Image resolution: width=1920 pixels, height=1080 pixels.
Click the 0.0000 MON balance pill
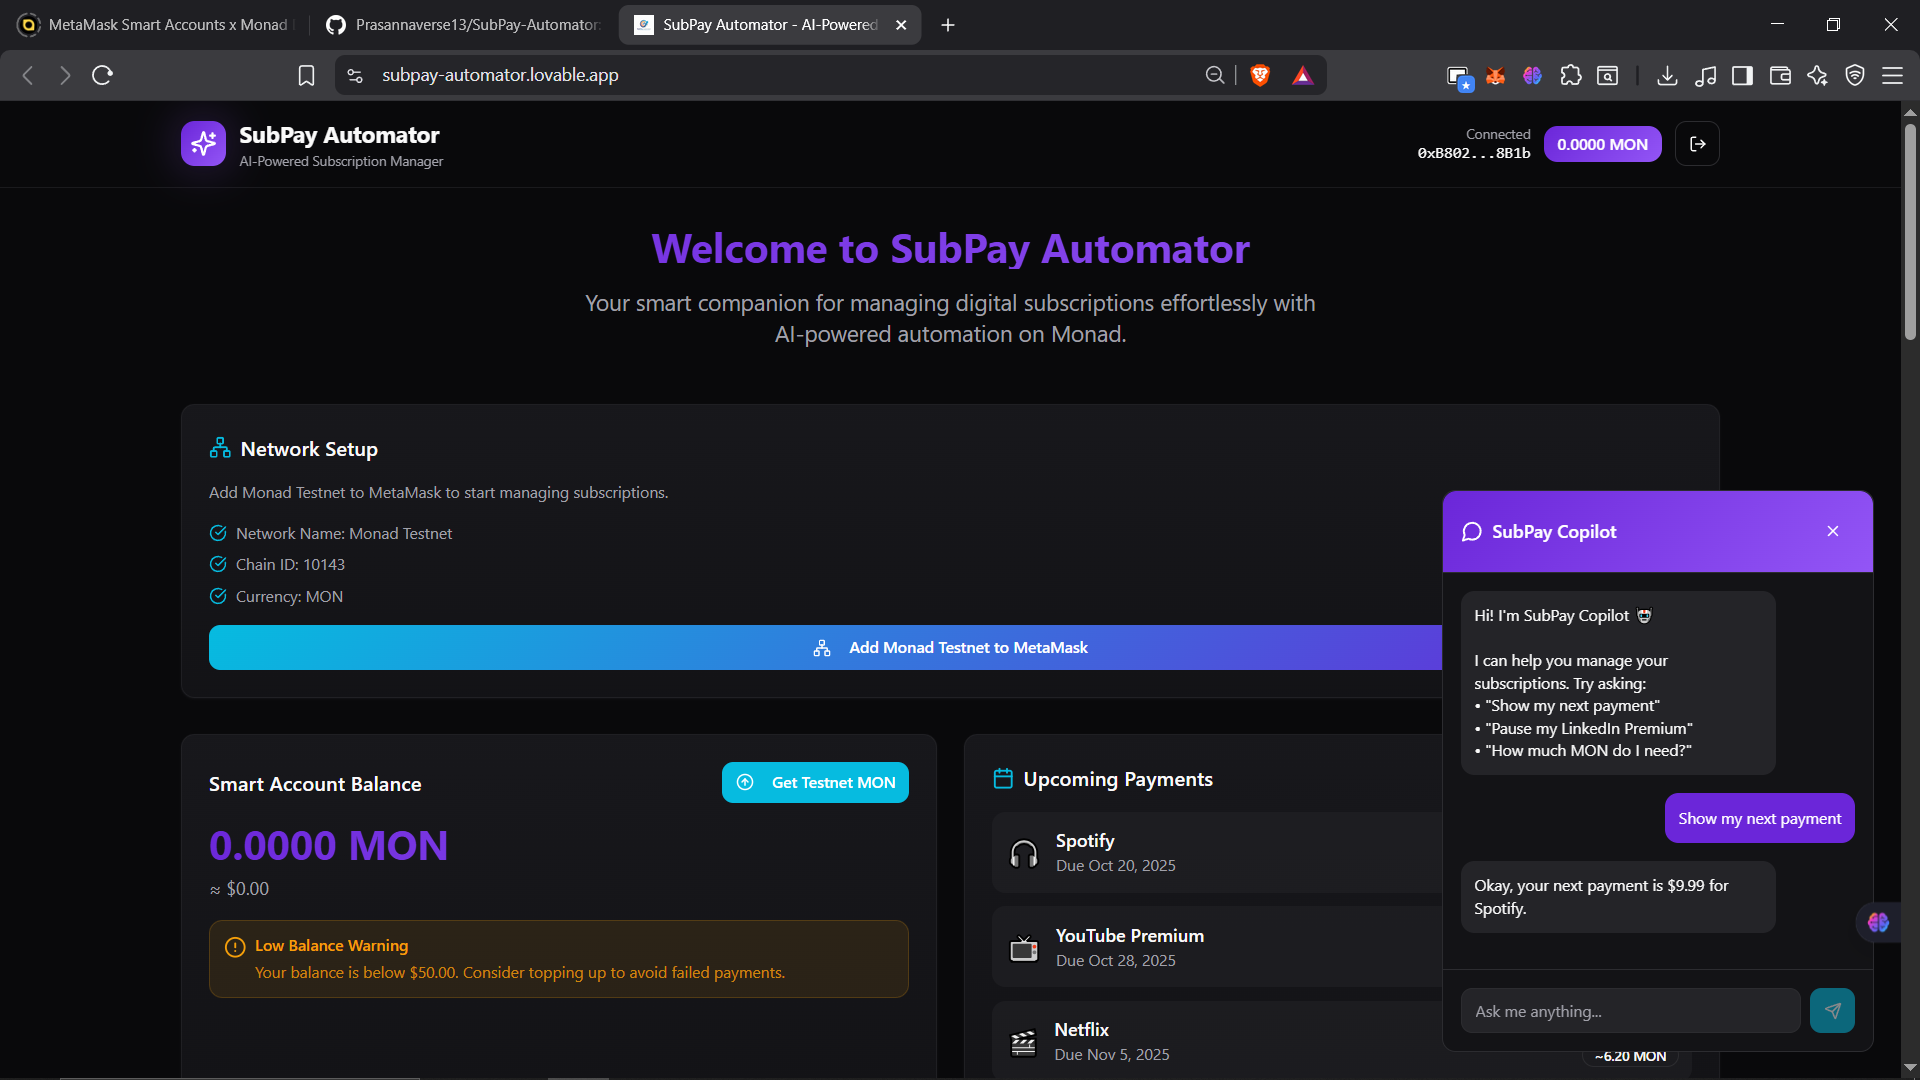(x=1602, y=144)
